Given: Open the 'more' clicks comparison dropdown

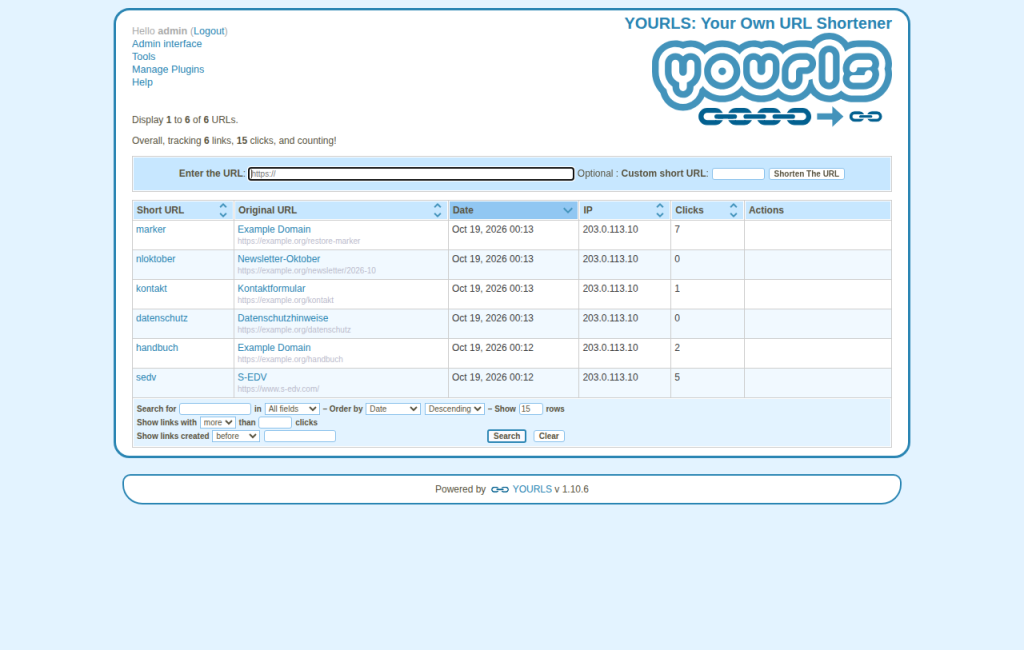Looking at the screenshot, I should (x=217, y=423).
